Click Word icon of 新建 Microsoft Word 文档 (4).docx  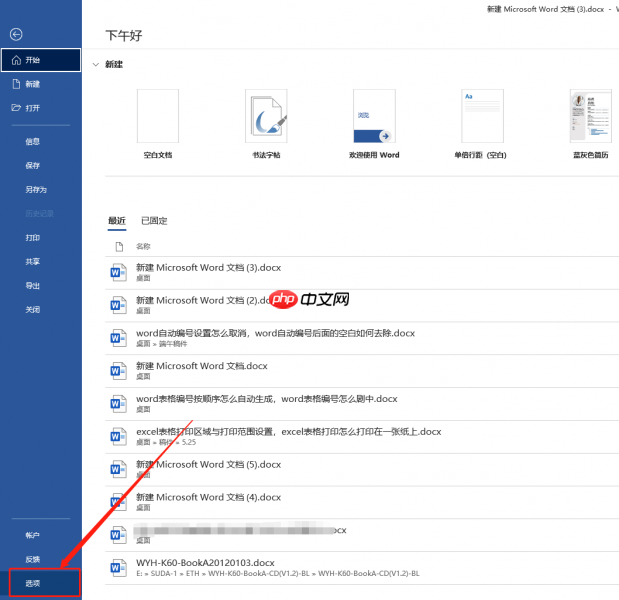coord(118,502)
